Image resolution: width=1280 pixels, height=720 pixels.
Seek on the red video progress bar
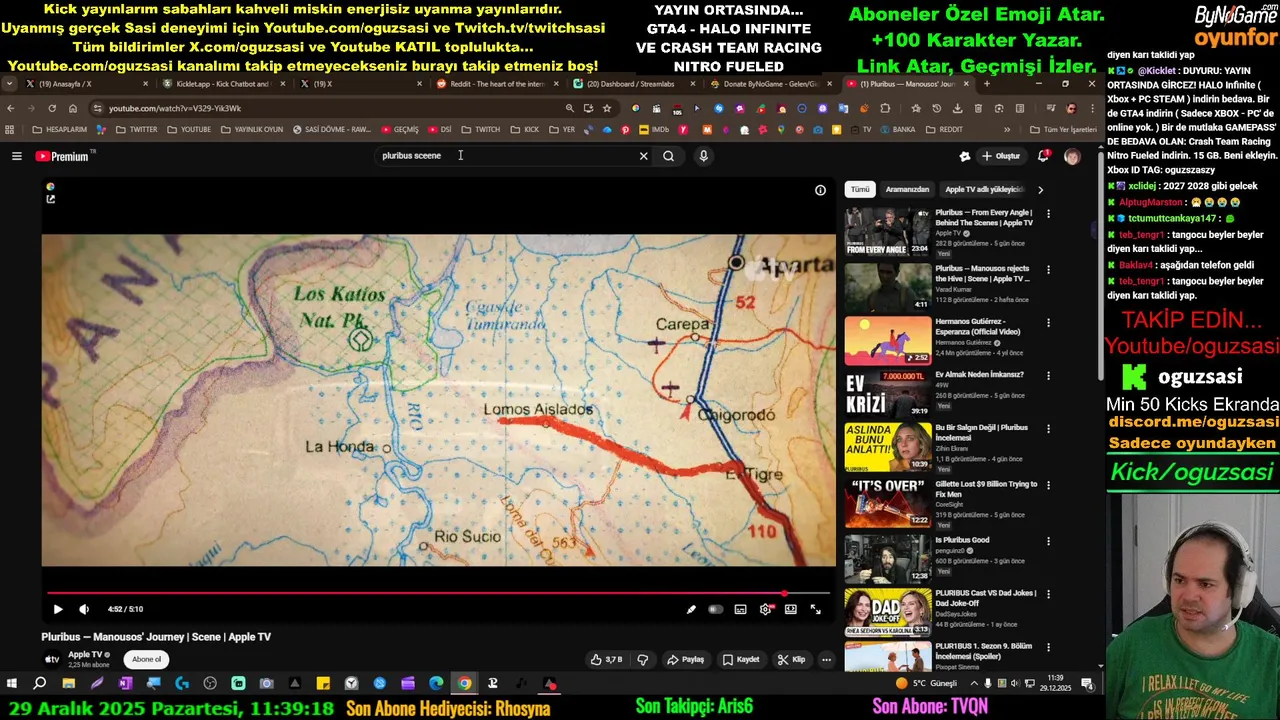coord(437,593)
